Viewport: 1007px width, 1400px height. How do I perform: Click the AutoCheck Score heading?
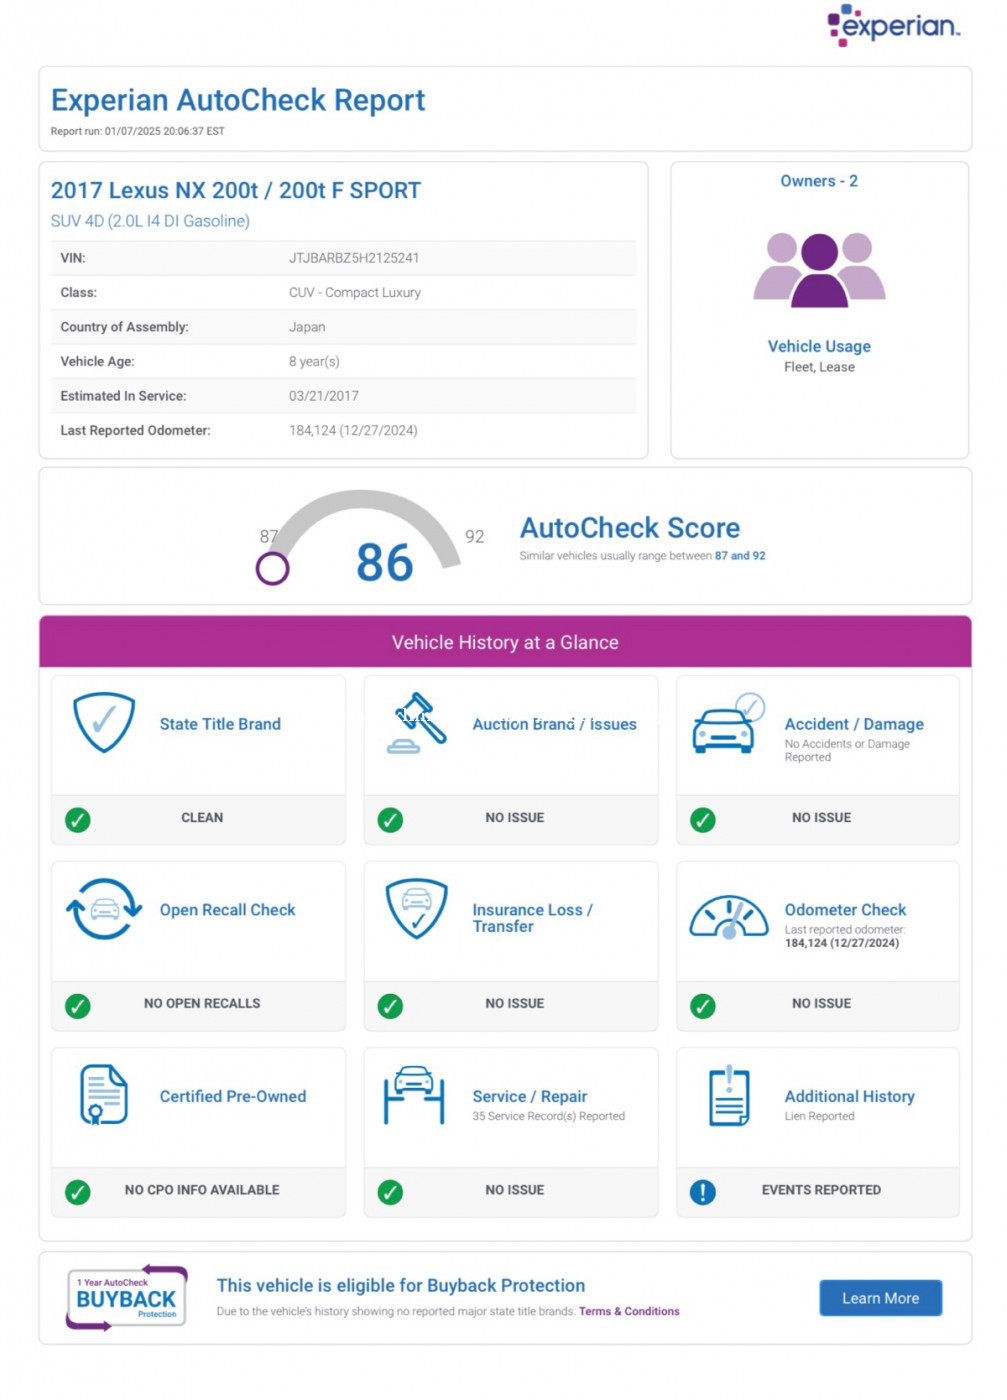click(x=630, y=527)
